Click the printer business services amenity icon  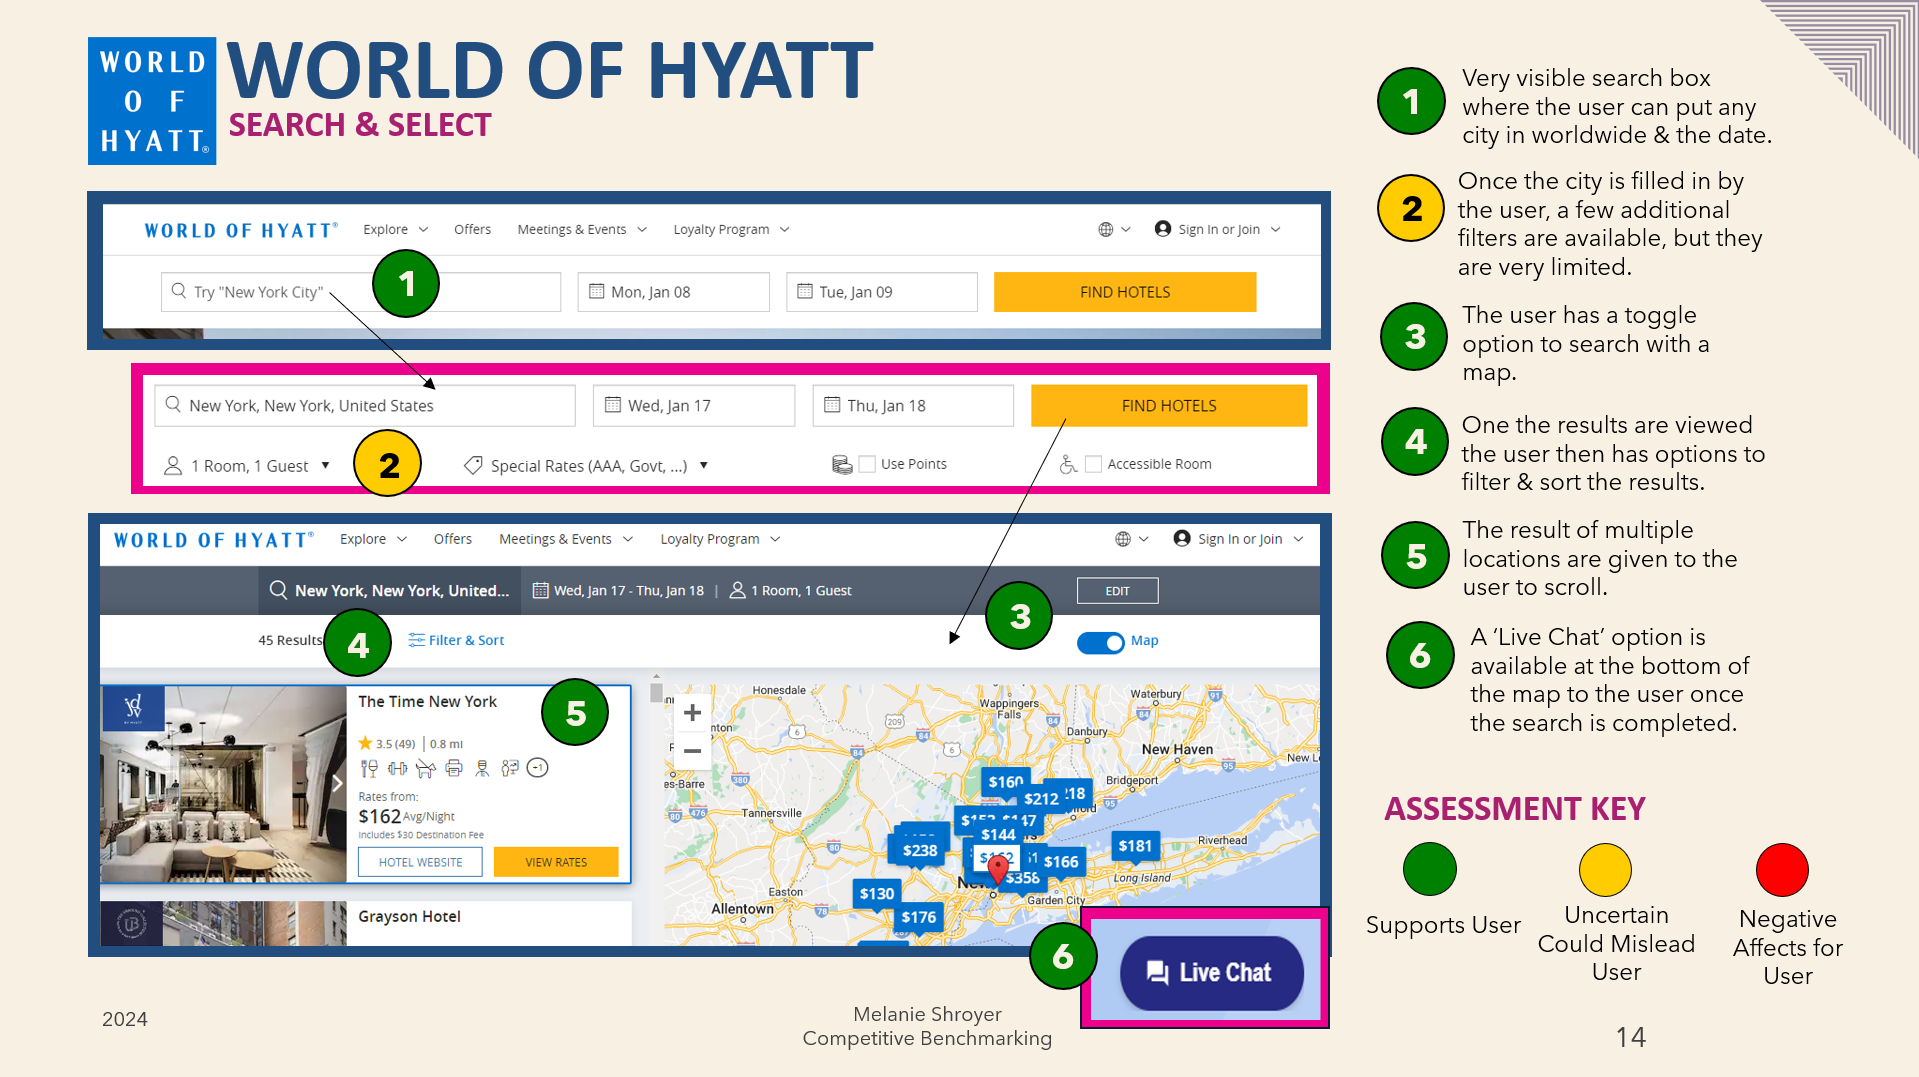point(454,768)
